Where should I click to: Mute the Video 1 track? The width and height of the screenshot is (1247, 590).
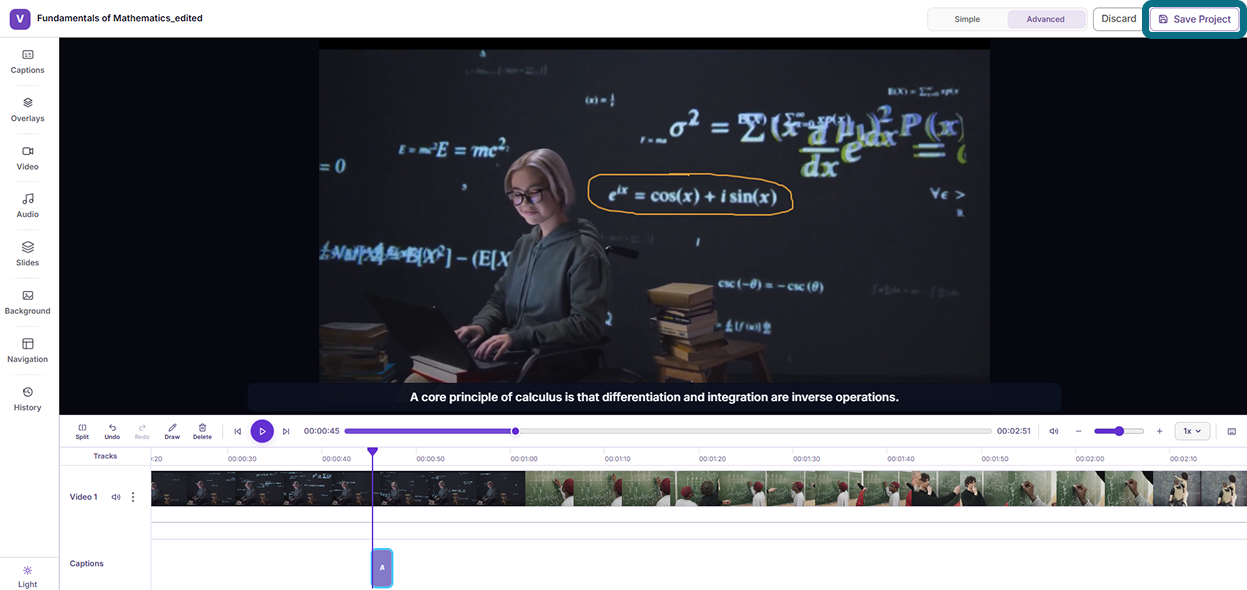(x=116, y=497)
